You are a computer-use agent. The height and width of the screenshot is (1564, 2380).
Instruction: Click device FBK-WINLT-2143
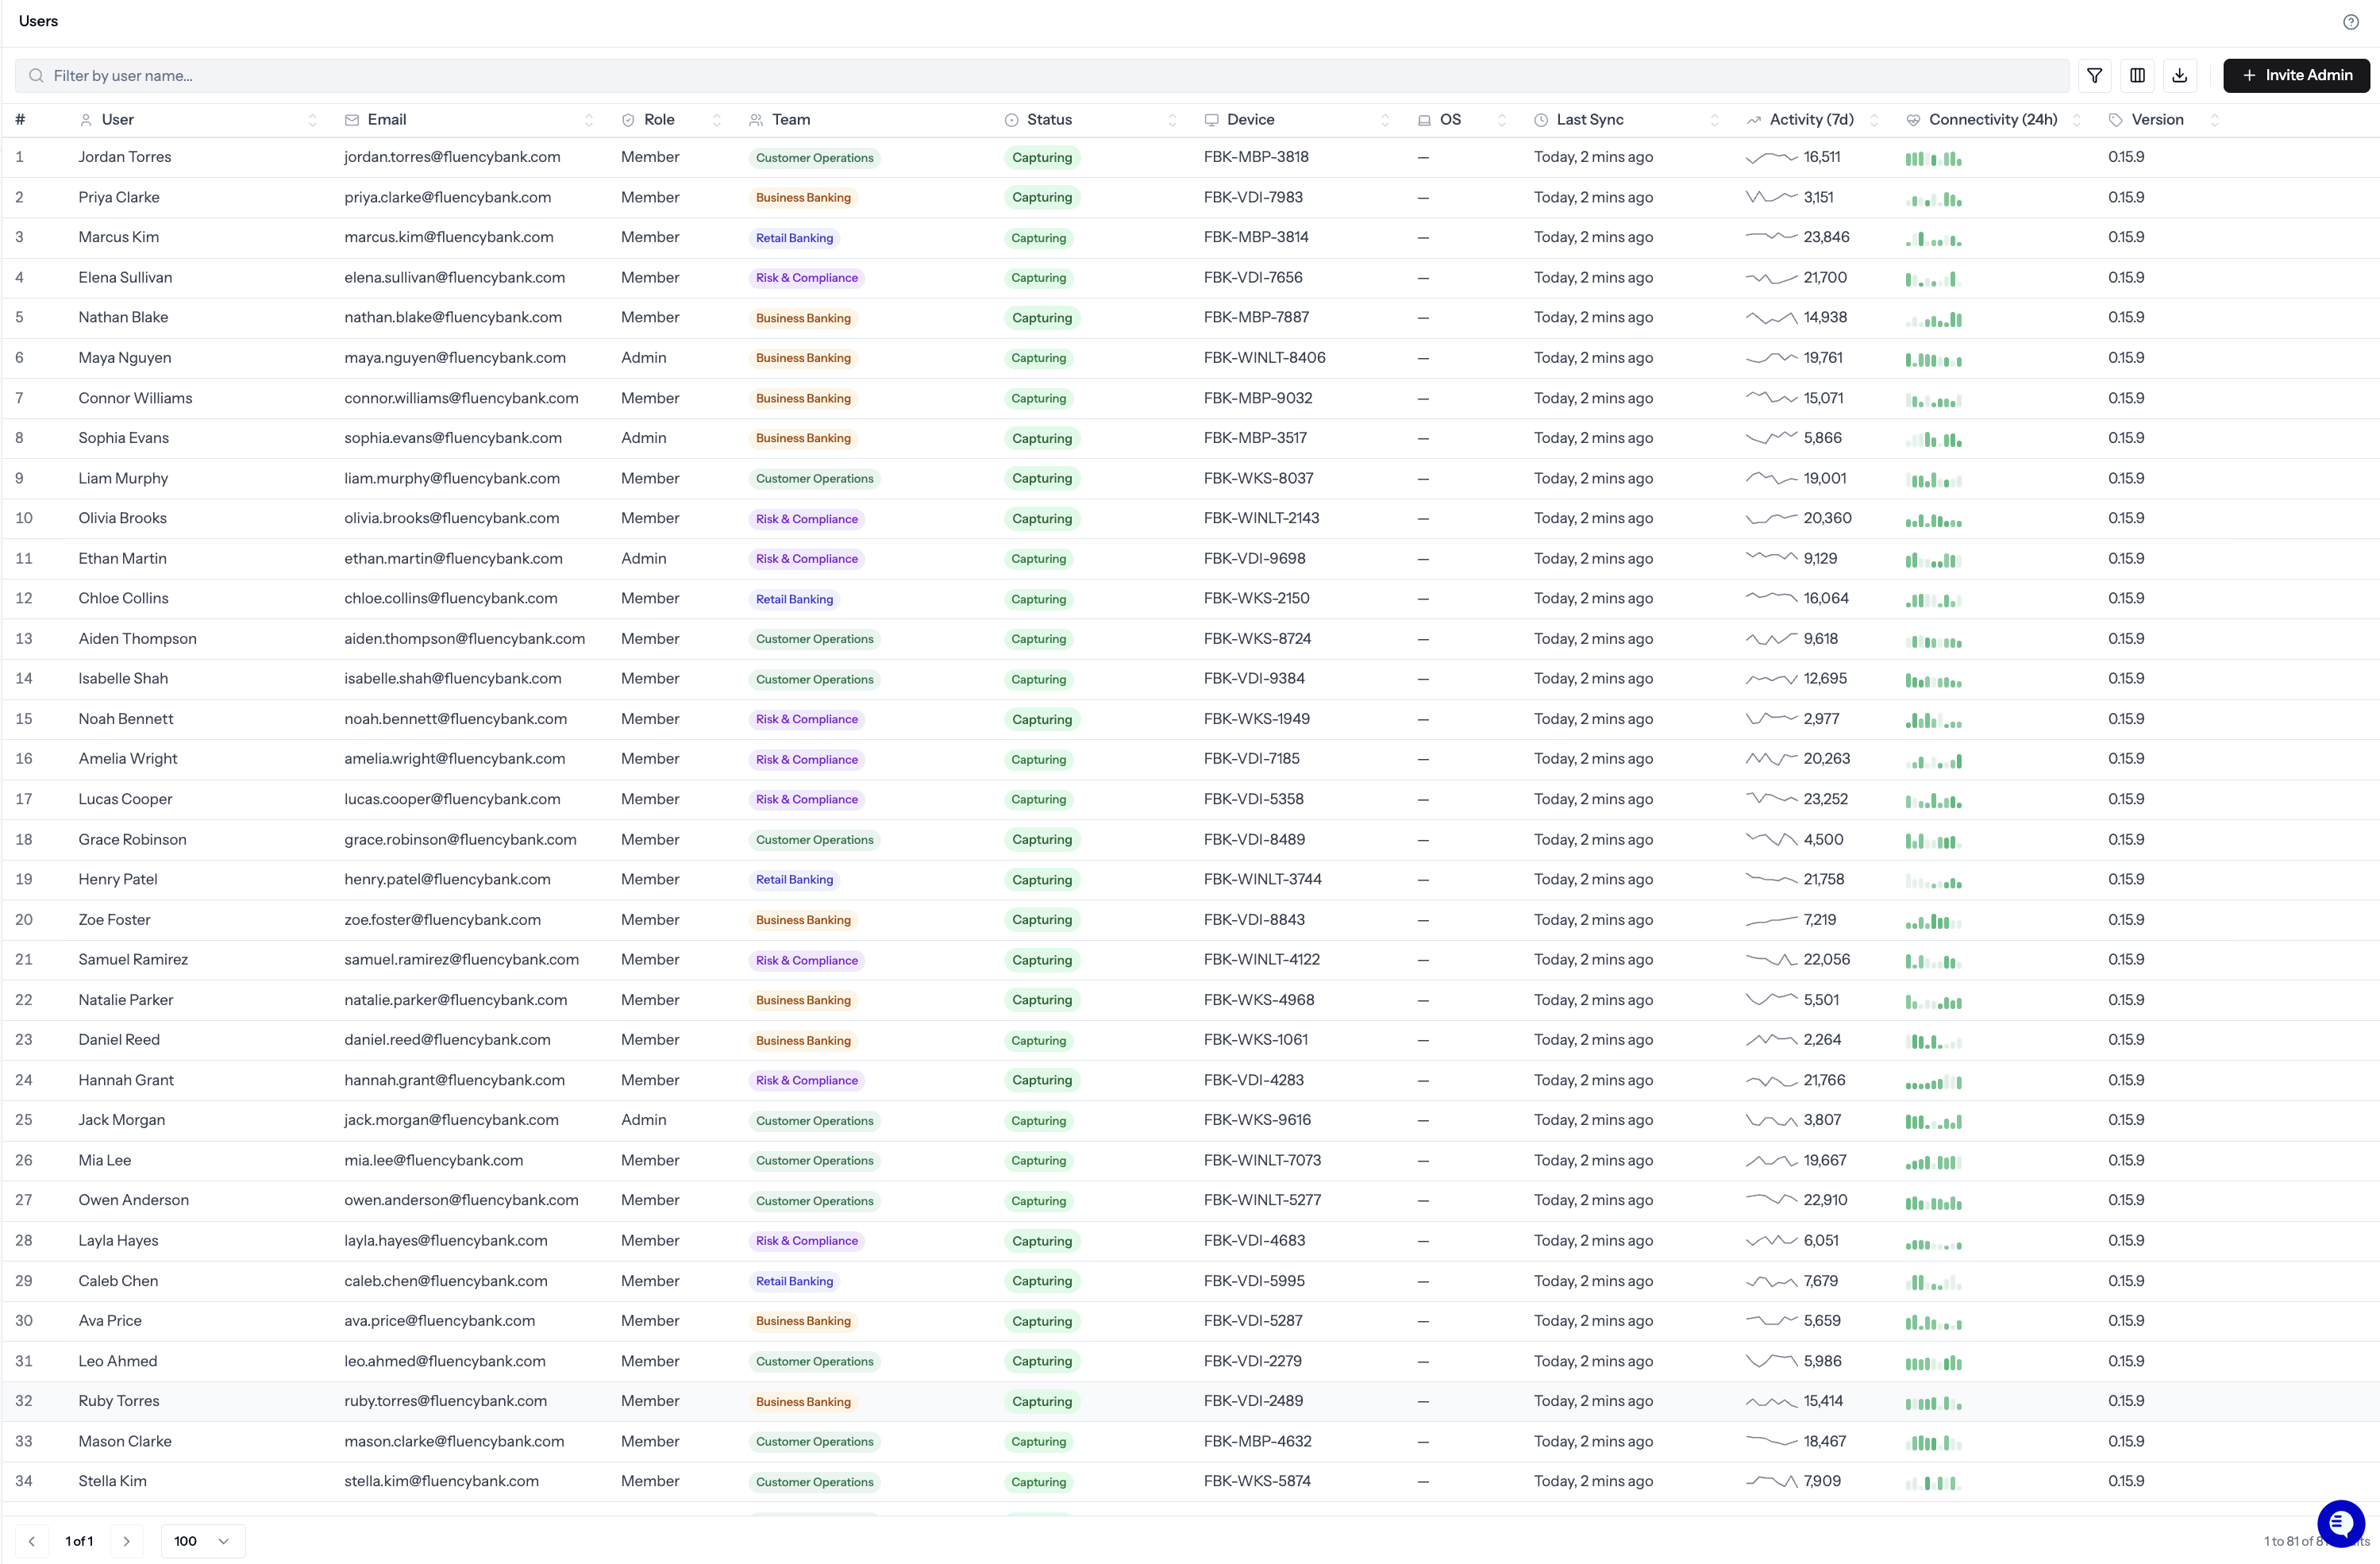tap(1261, 518)
